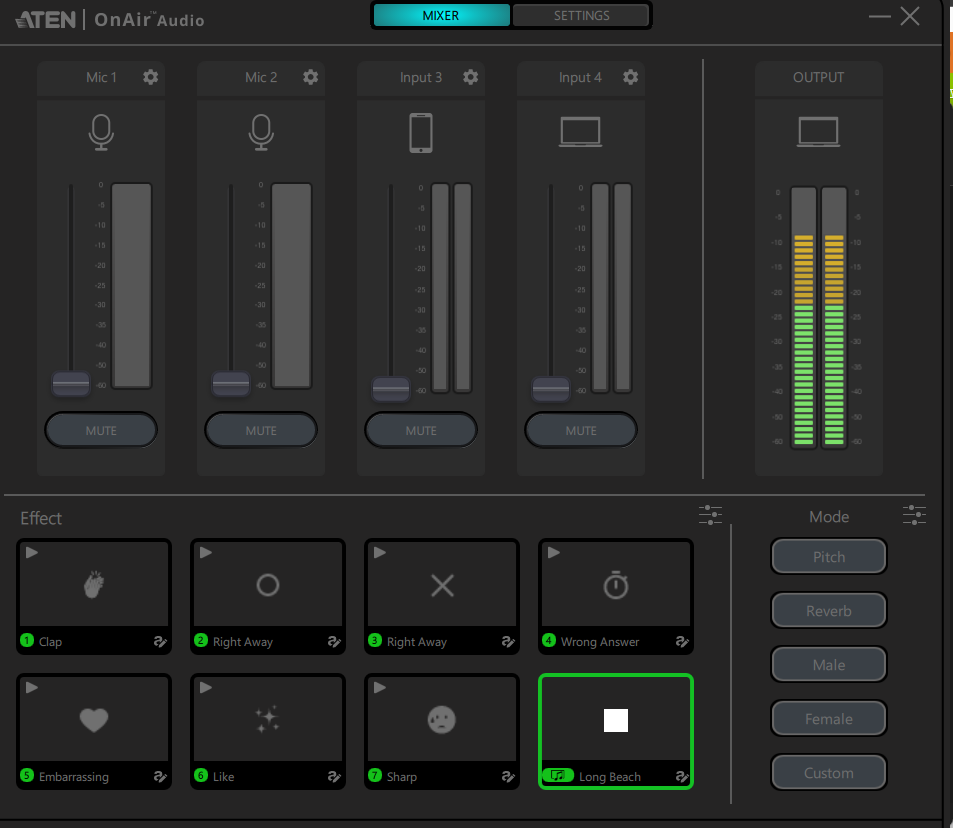Screen dimensions: 953x828
Task: Mute the Input 4 channel
Action: 581,430
